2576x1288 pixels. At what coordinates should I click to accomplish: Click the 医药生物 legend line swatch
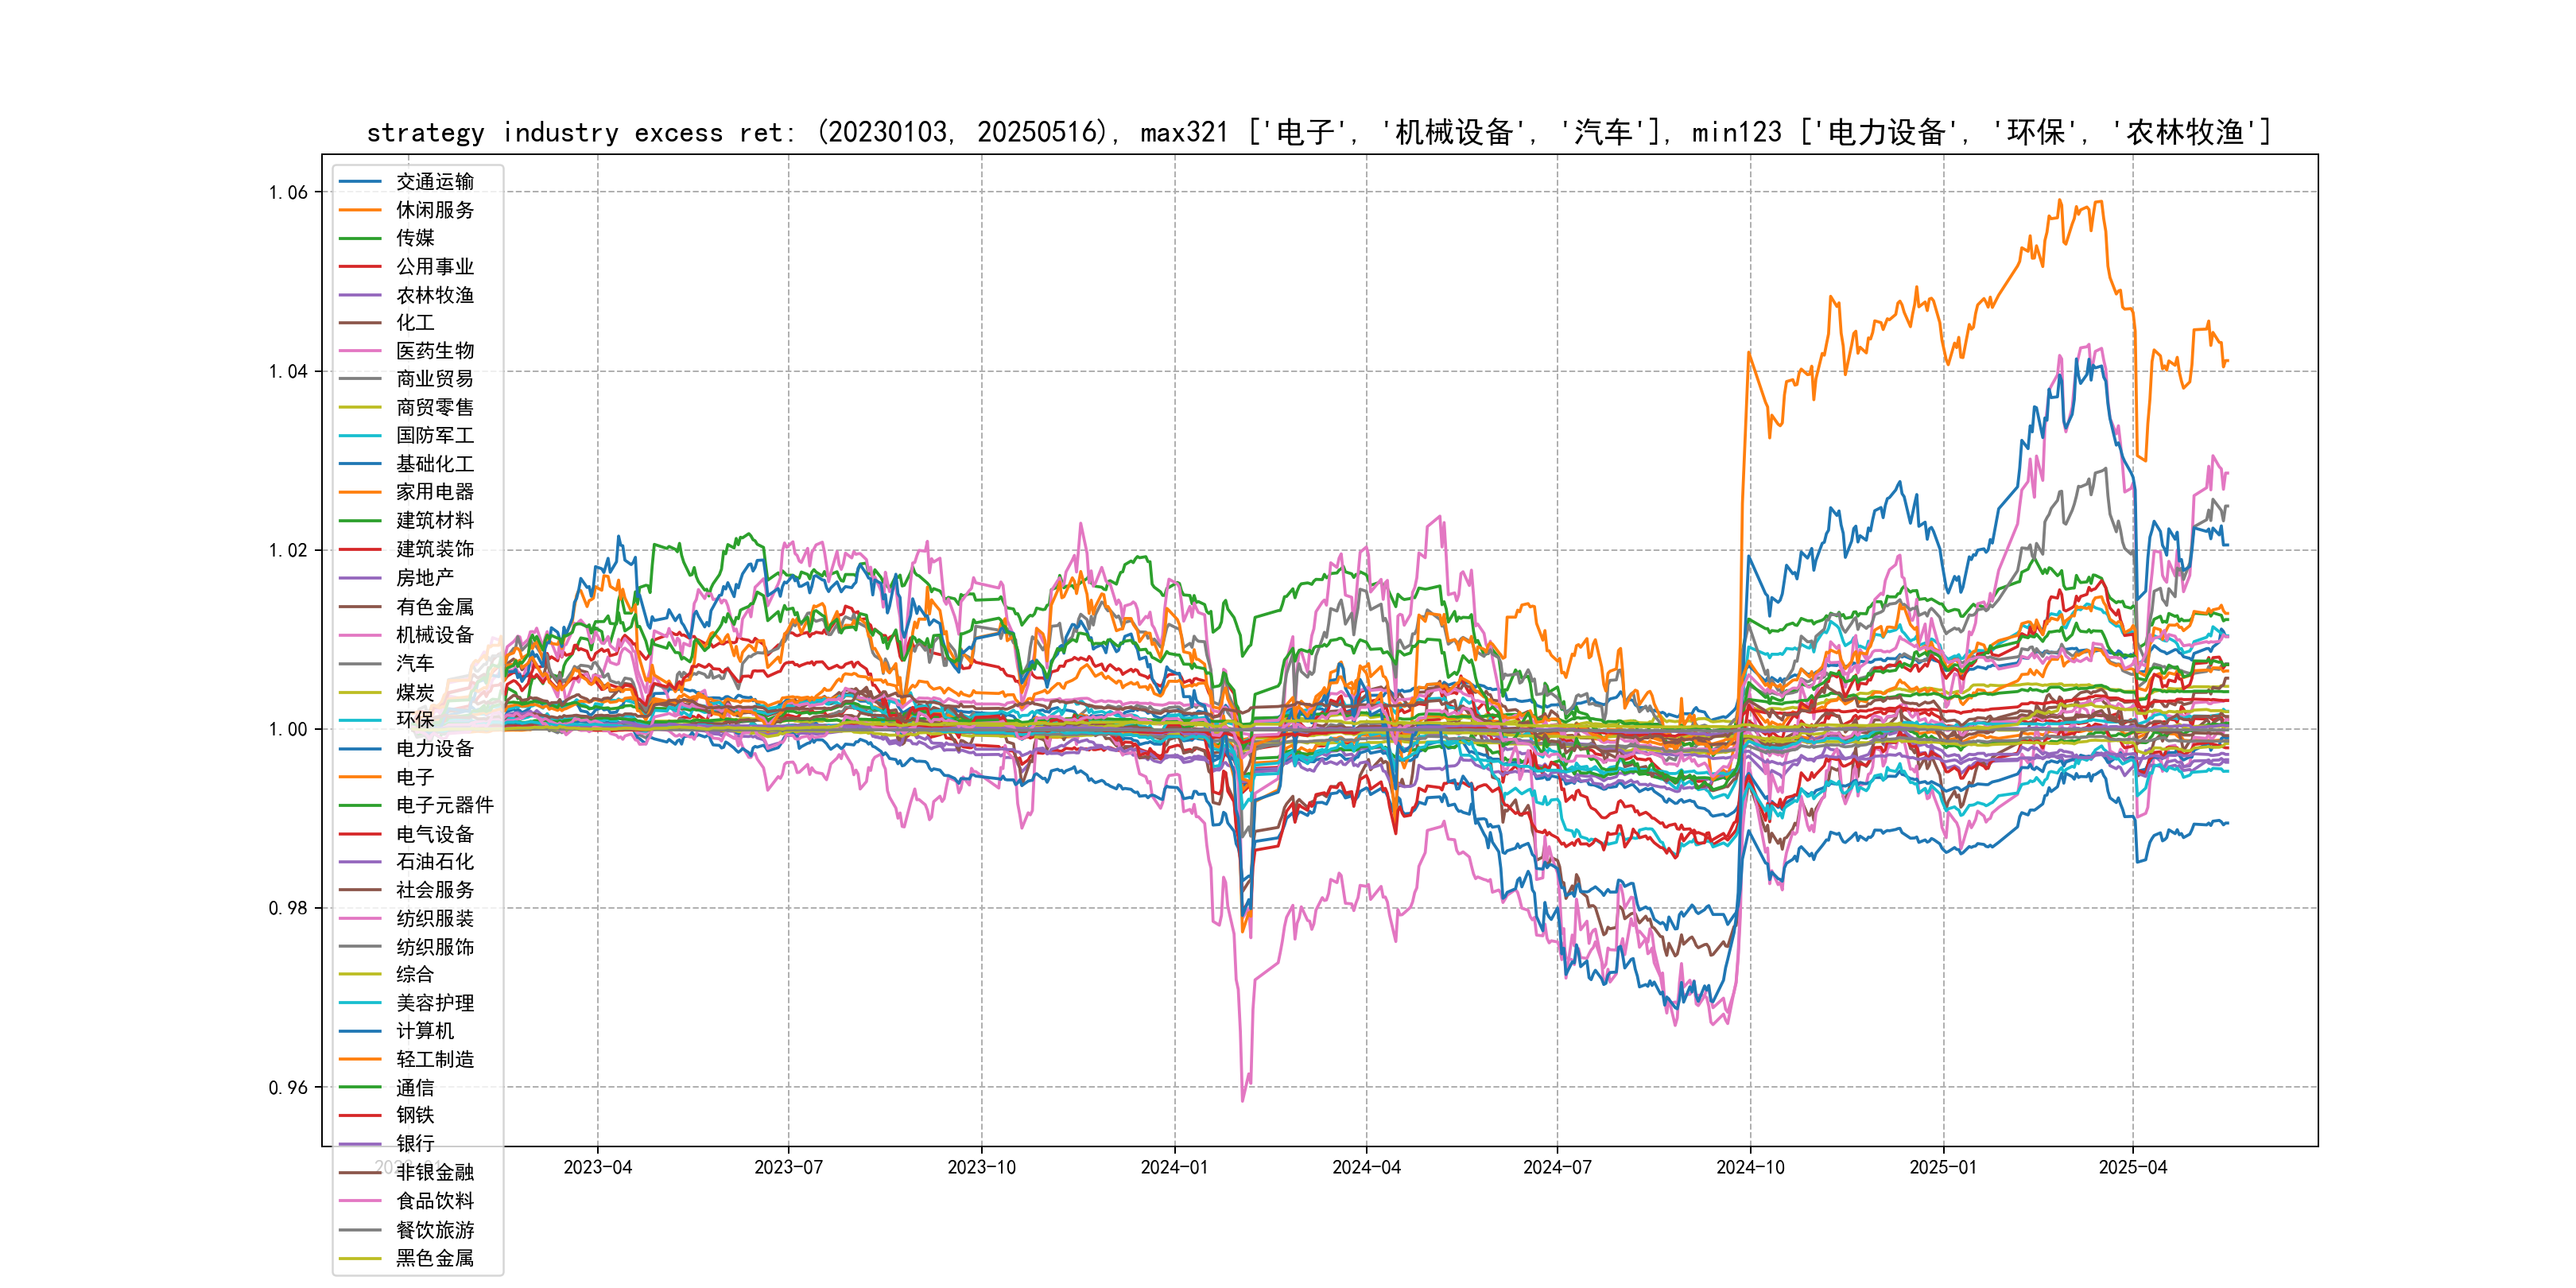360,351
